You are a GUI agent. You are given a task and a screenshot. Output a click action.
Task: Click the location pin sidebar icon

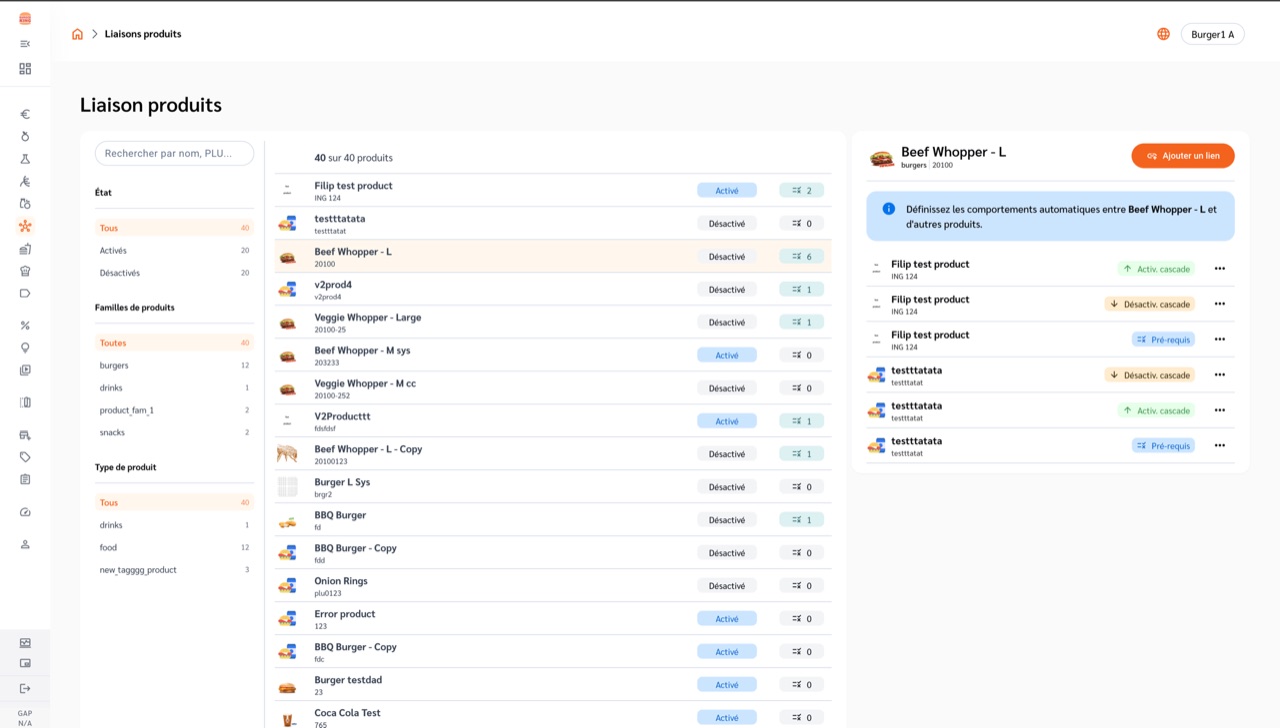click(25, 348)
